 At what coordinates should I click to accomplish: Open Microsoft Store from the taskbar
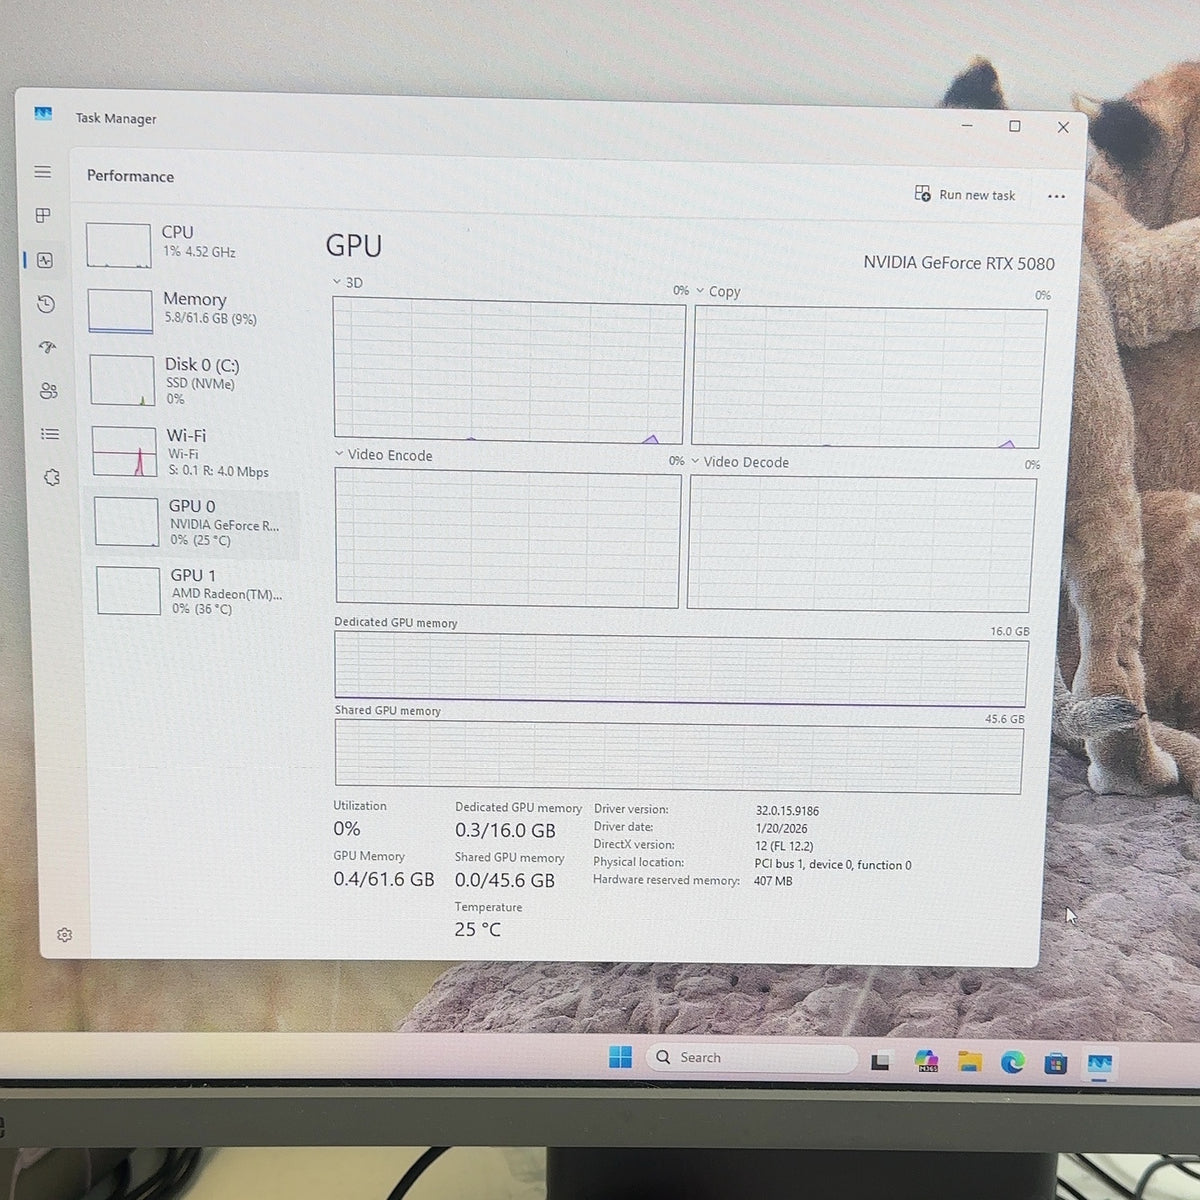pyautogui.click(x=1056, y=1063)
